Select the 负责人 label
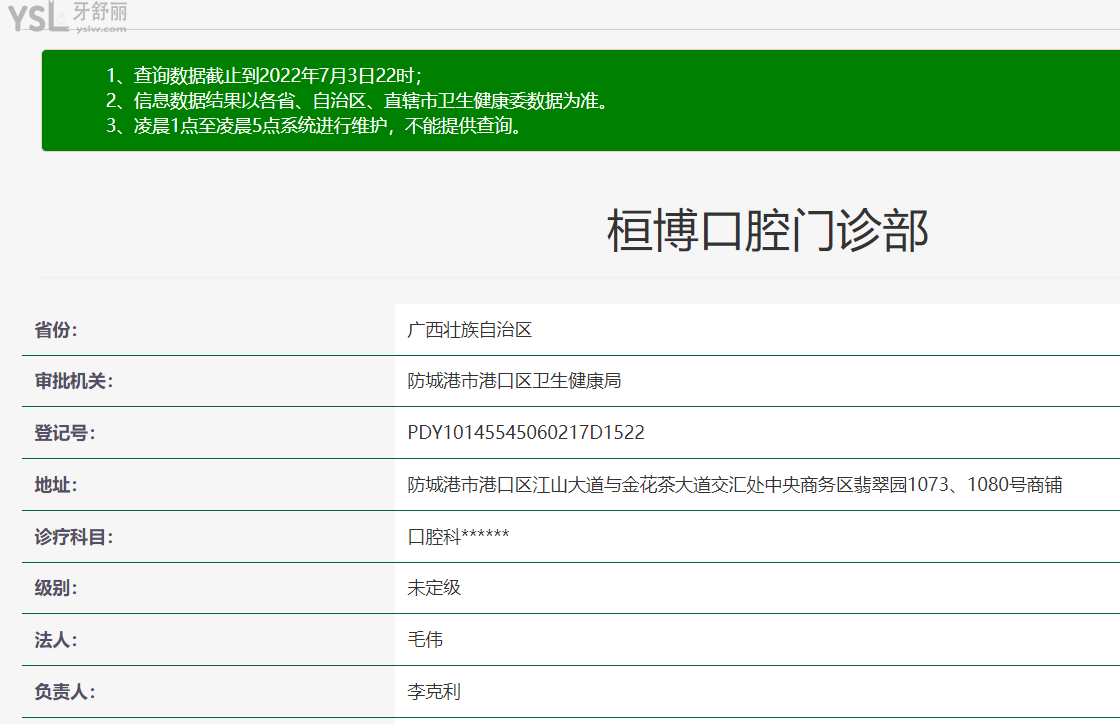Screen dimensions: 1120x724 coord(64,692)
